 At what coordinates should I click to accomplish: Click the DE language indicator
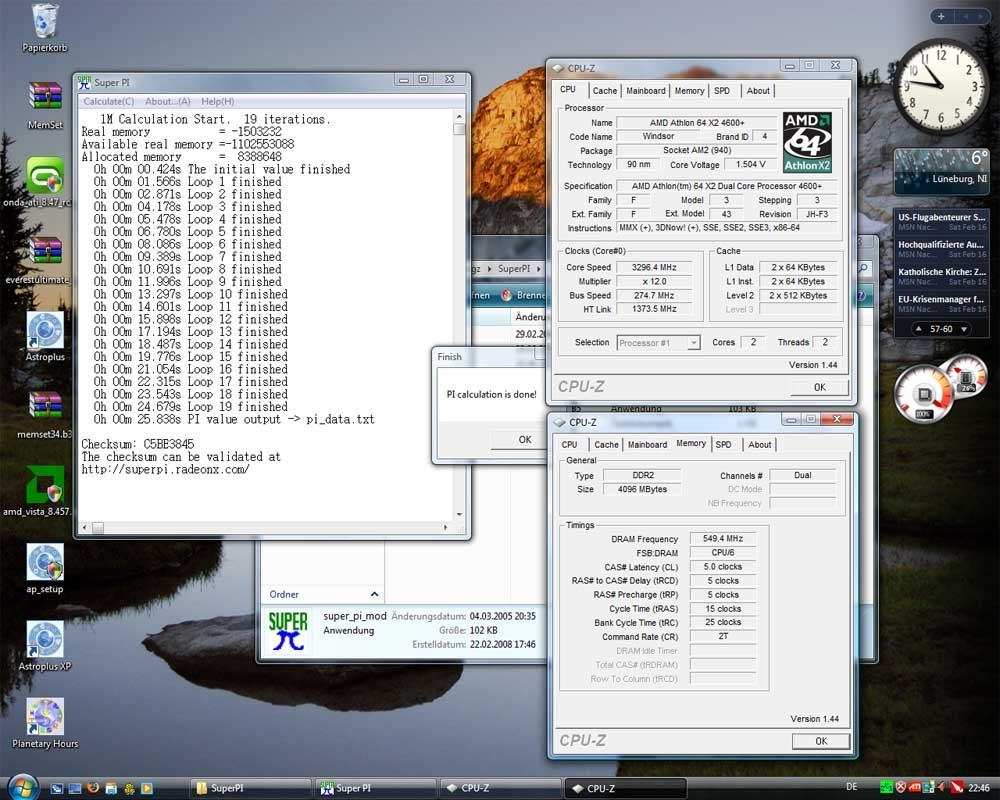(x=851, y=787)
